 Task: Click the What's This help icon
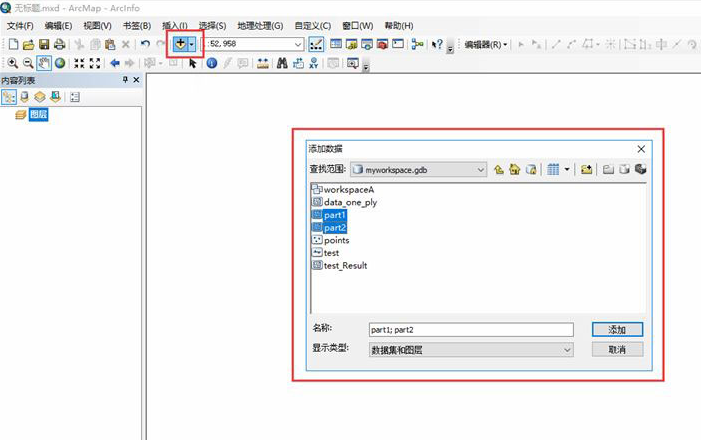click(437, 44)
